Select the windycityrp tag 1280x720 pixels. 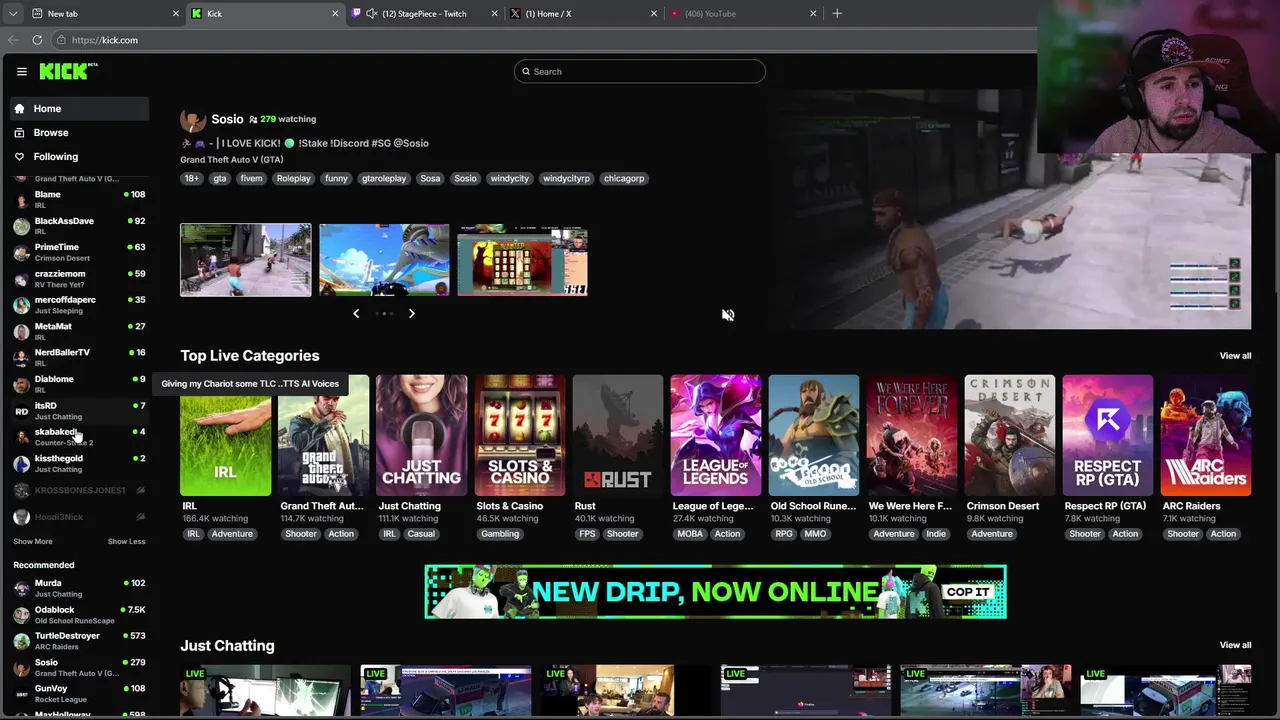566,178
